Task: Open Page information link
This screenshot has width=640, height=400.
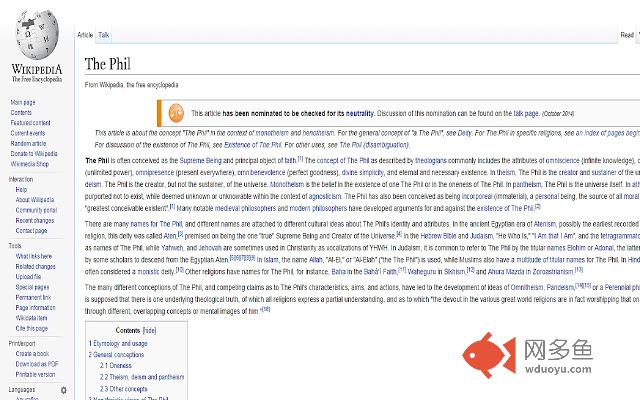Action: 36,307
